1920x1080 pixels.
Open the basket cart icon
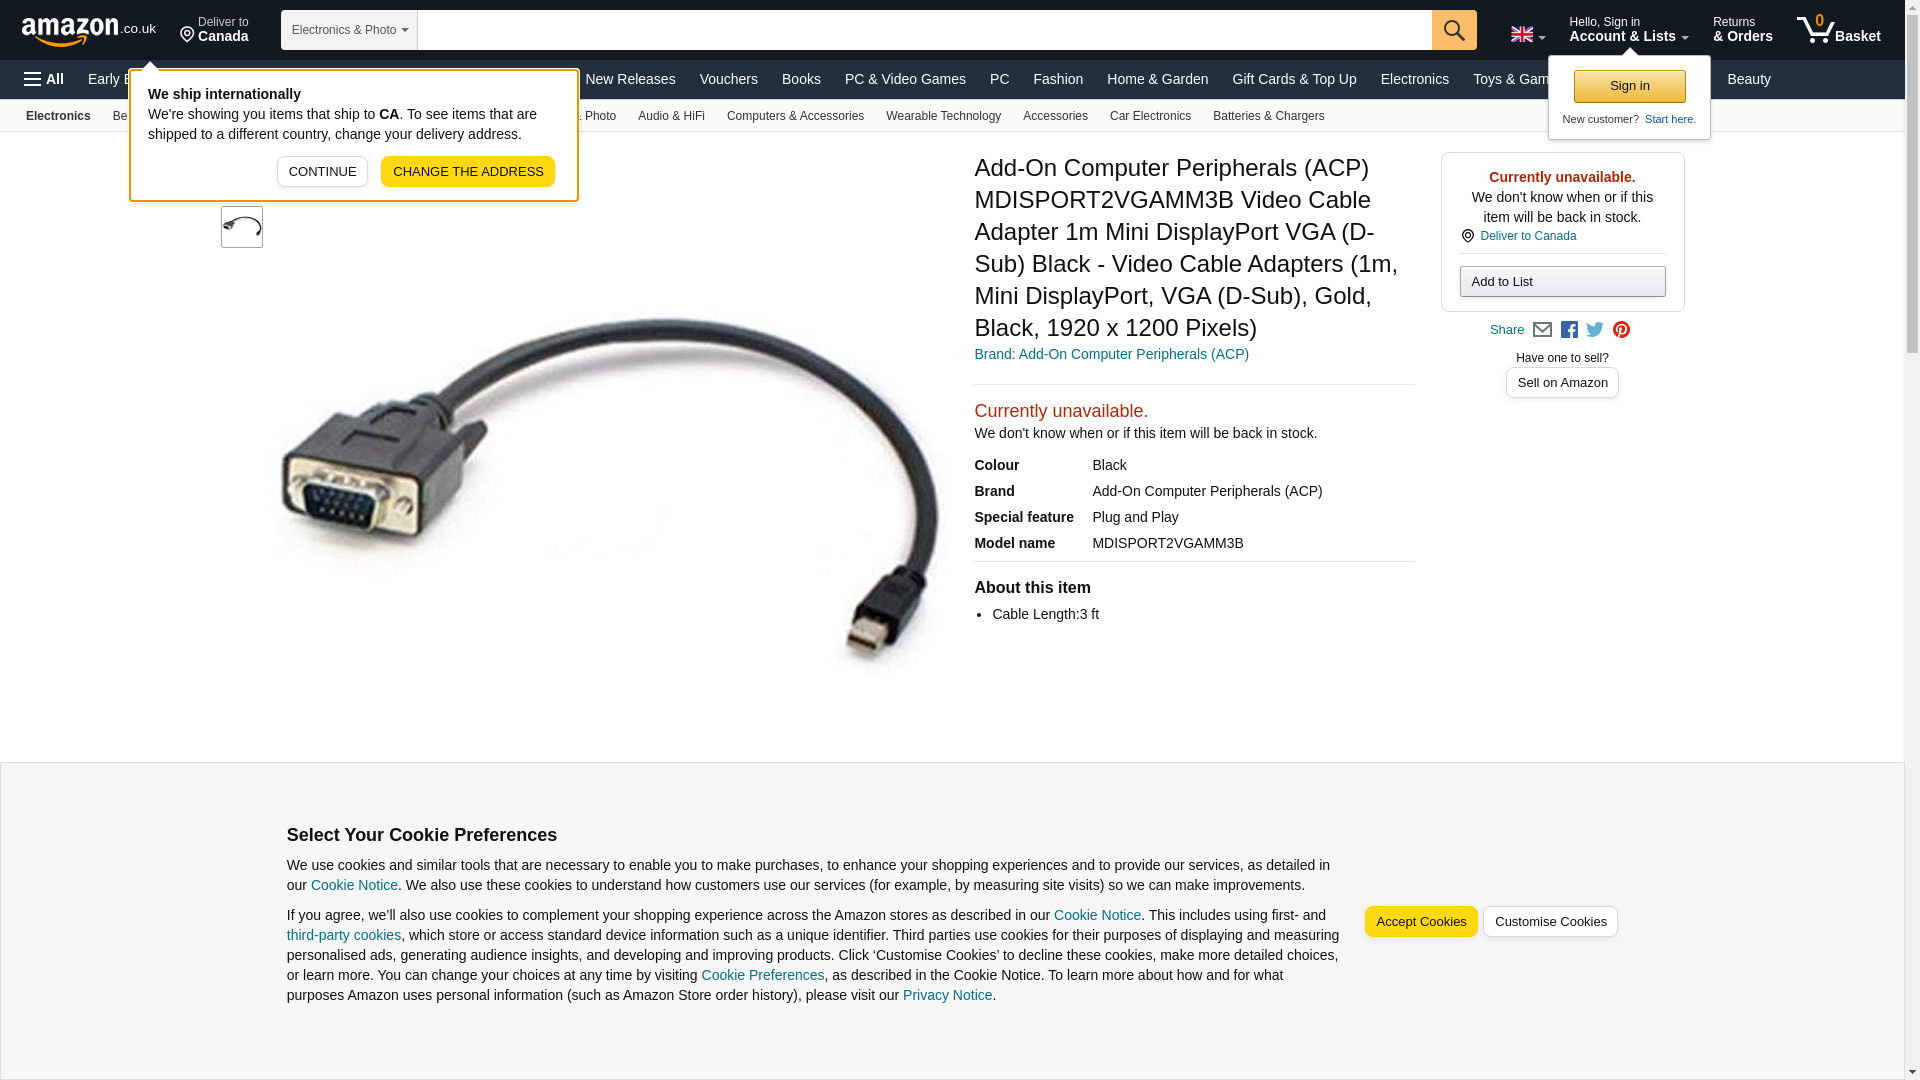[1838, 29]
